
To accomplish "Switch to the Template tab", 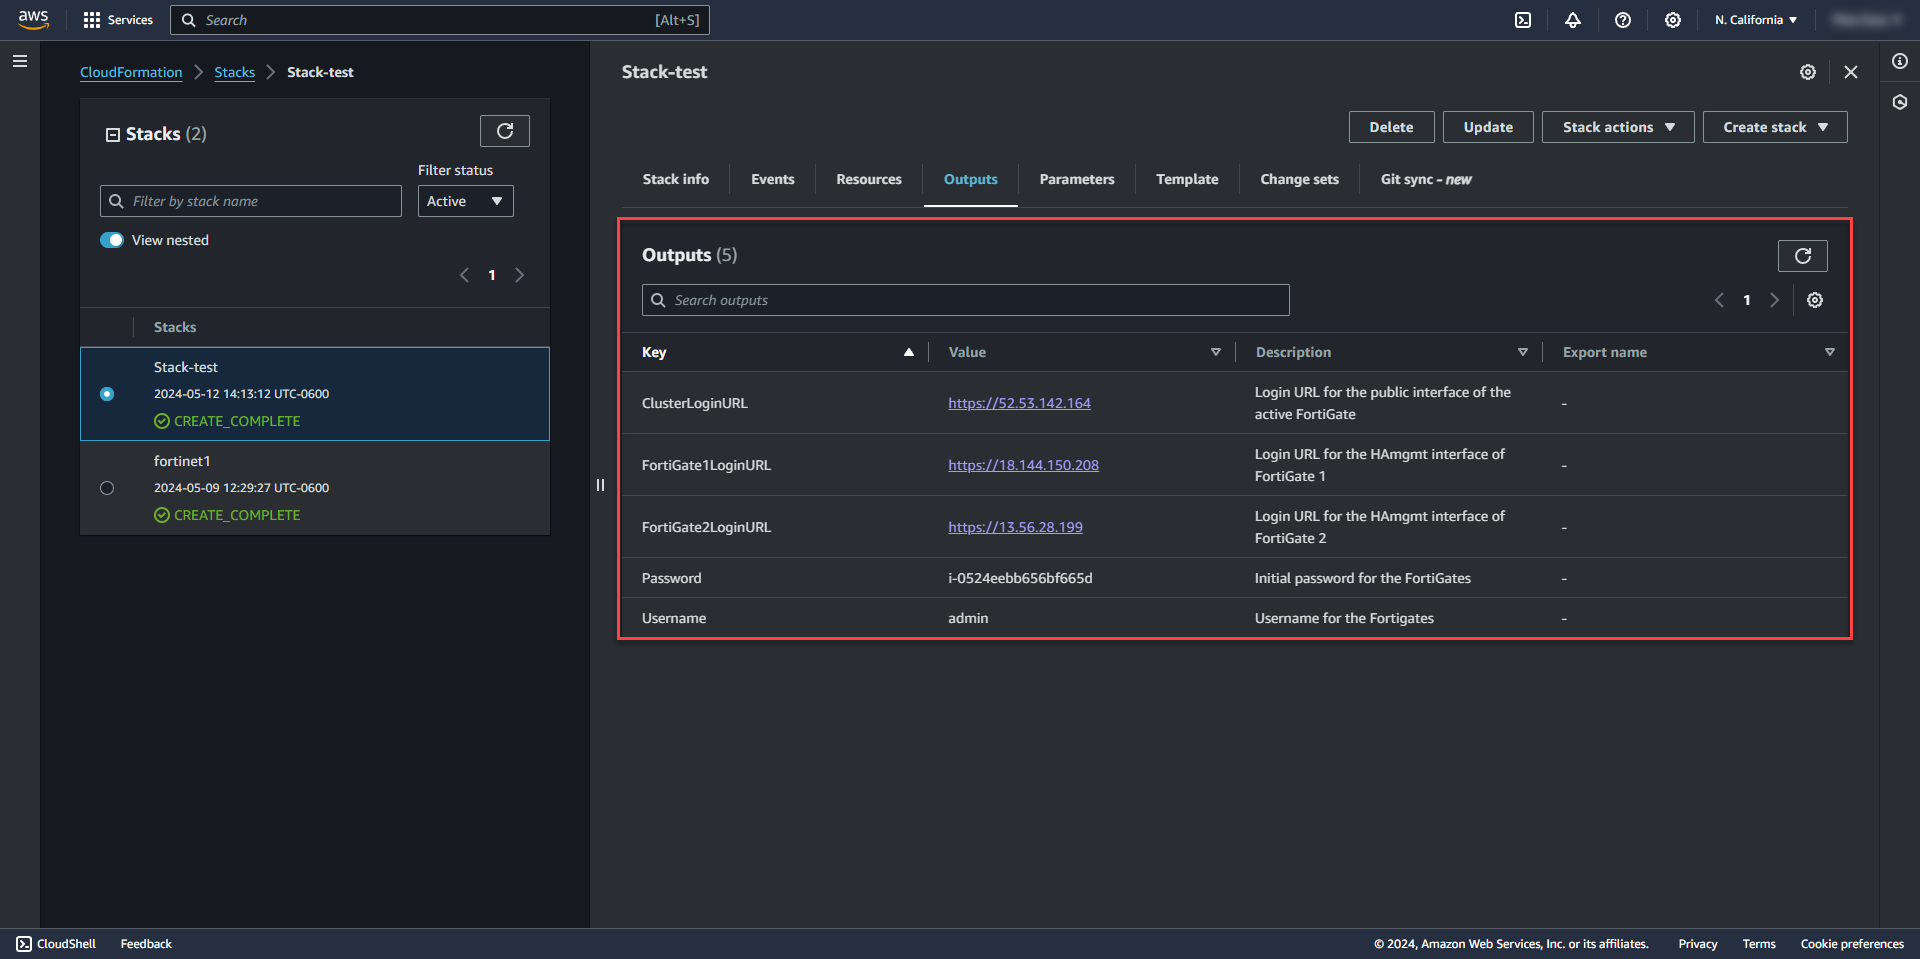I will tap(1187, 180).
